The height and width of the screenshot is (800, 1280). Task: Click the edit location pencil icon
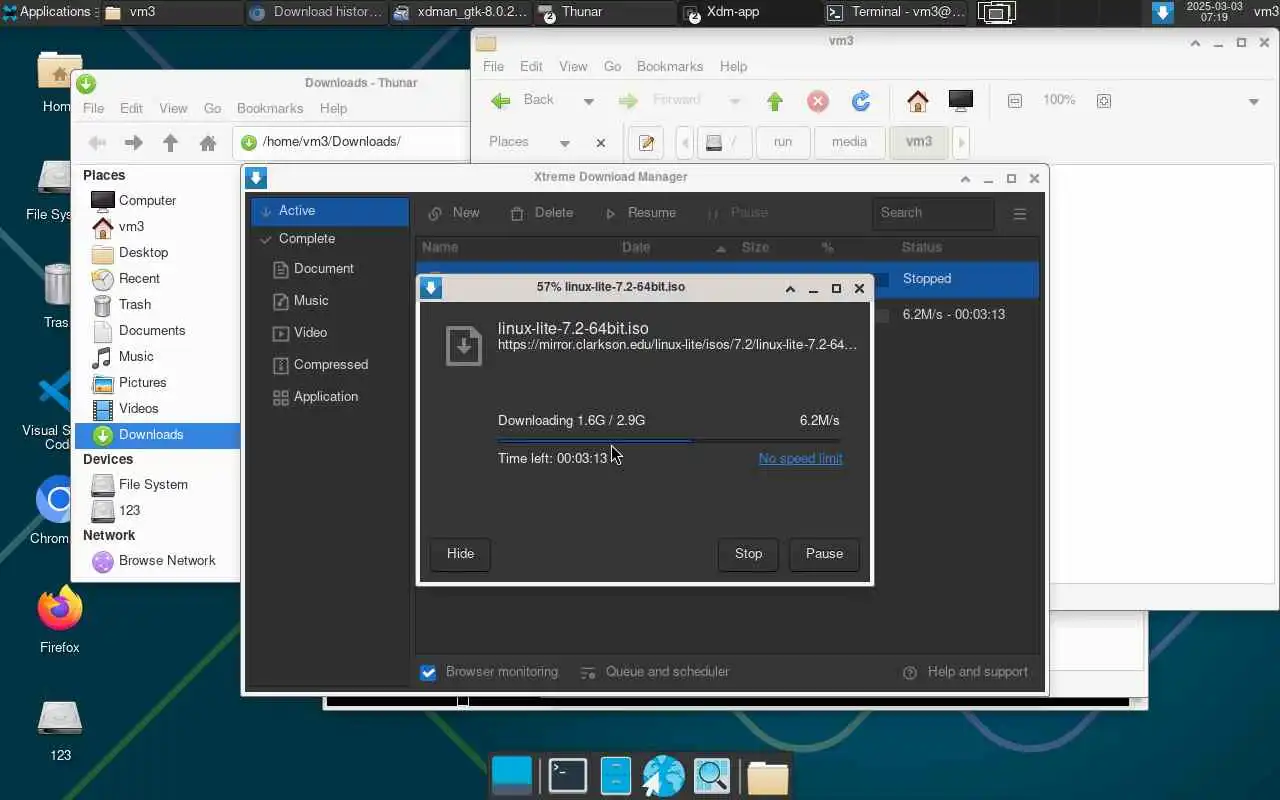(646, 143)
